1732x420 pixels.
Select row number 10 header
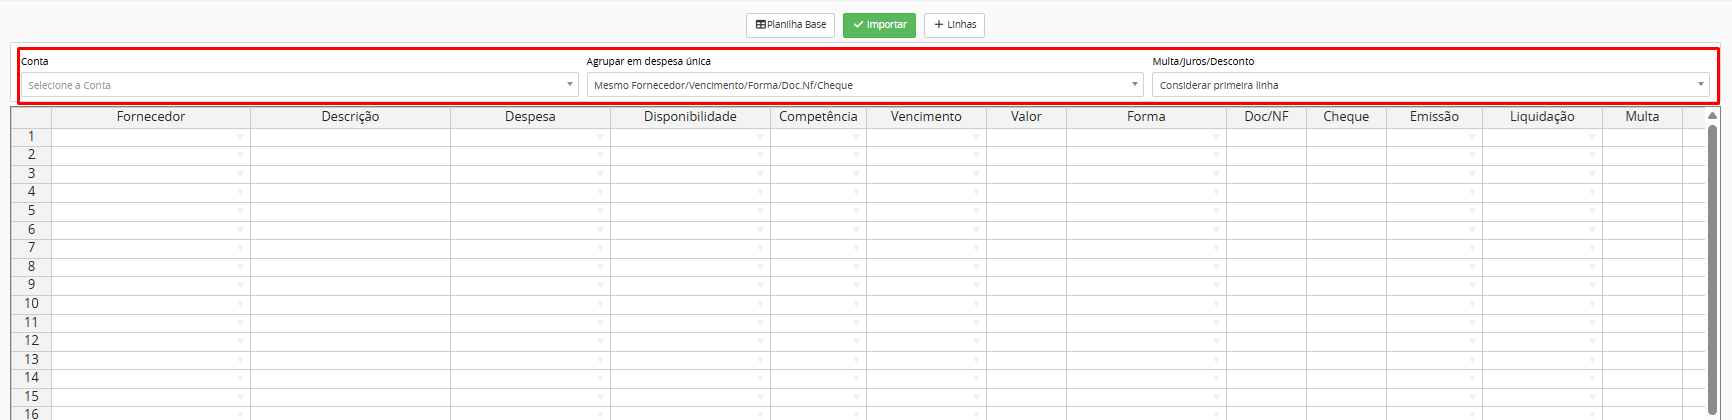point(31,304)
